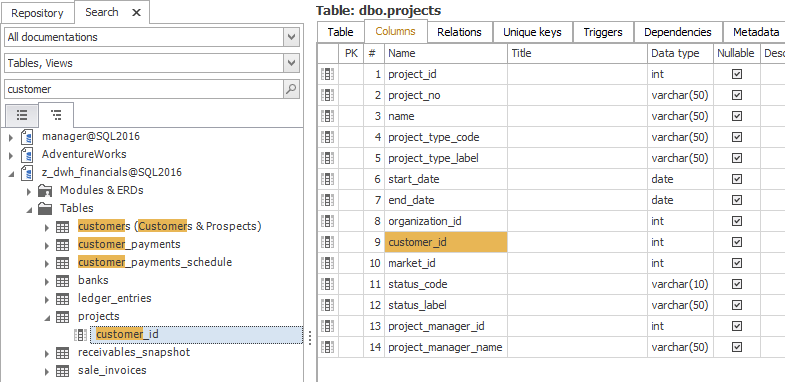Screen dimensions: 785x382
Task: Toggle Nullable checkbox for status_code
Action: tap(737, 284)
